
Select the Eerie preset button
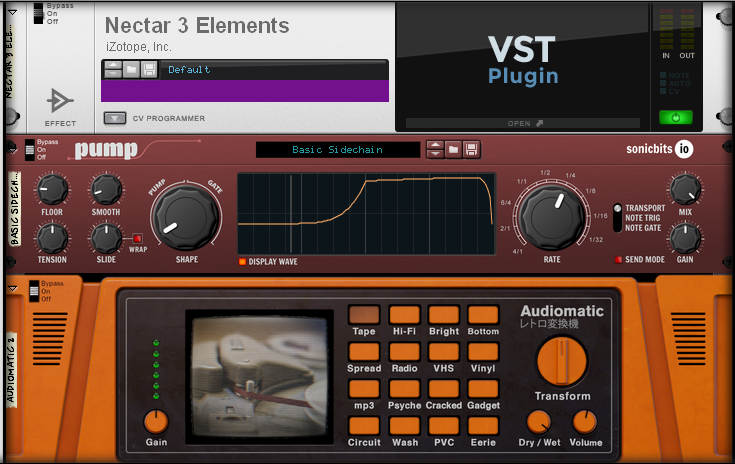pos(483,426)
